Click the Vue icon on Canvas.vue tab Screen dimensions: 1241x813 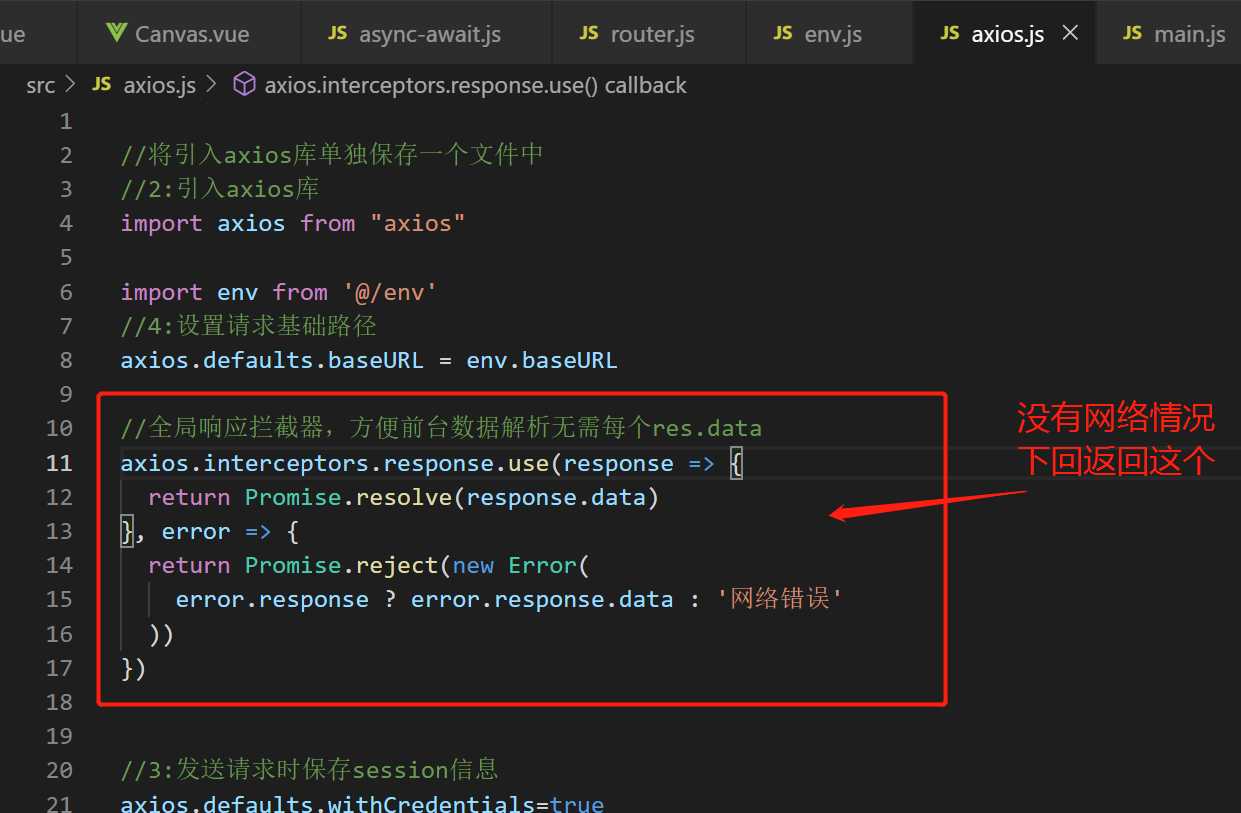coord(116,33)
